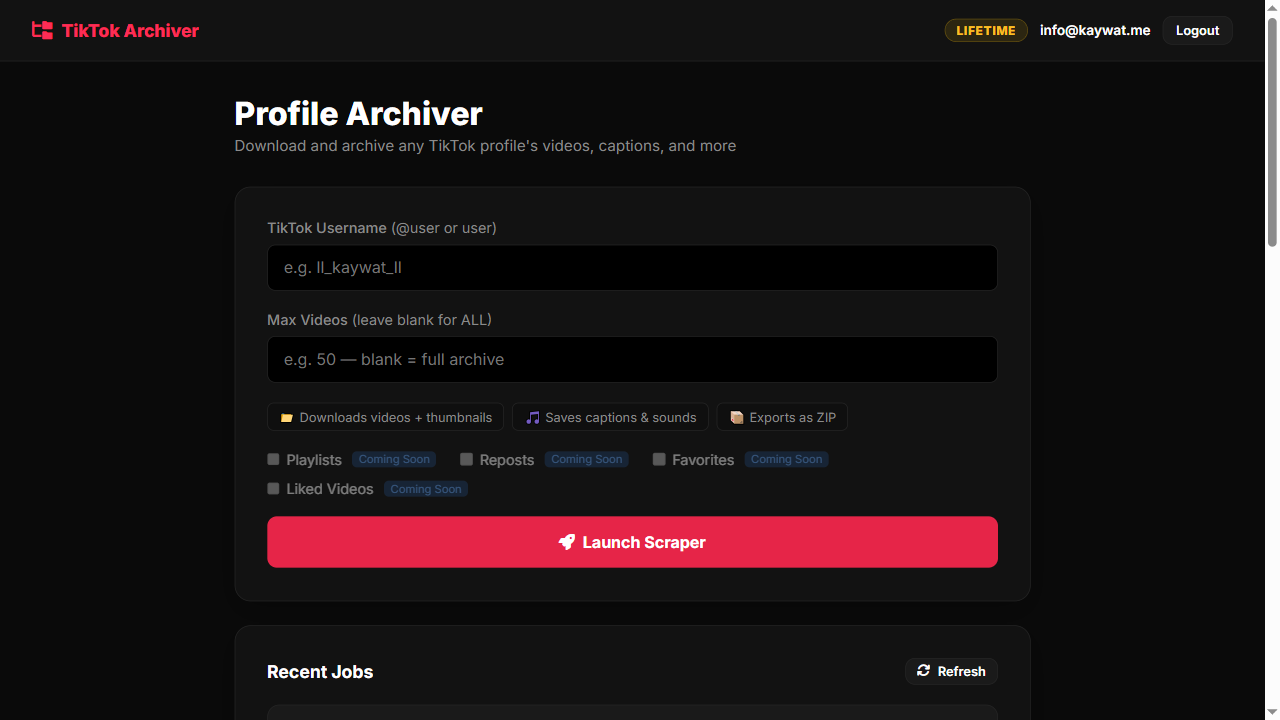Click the scrollbar down arrow
This screenshot has height=720, width=1280.
coord(1272,712)
